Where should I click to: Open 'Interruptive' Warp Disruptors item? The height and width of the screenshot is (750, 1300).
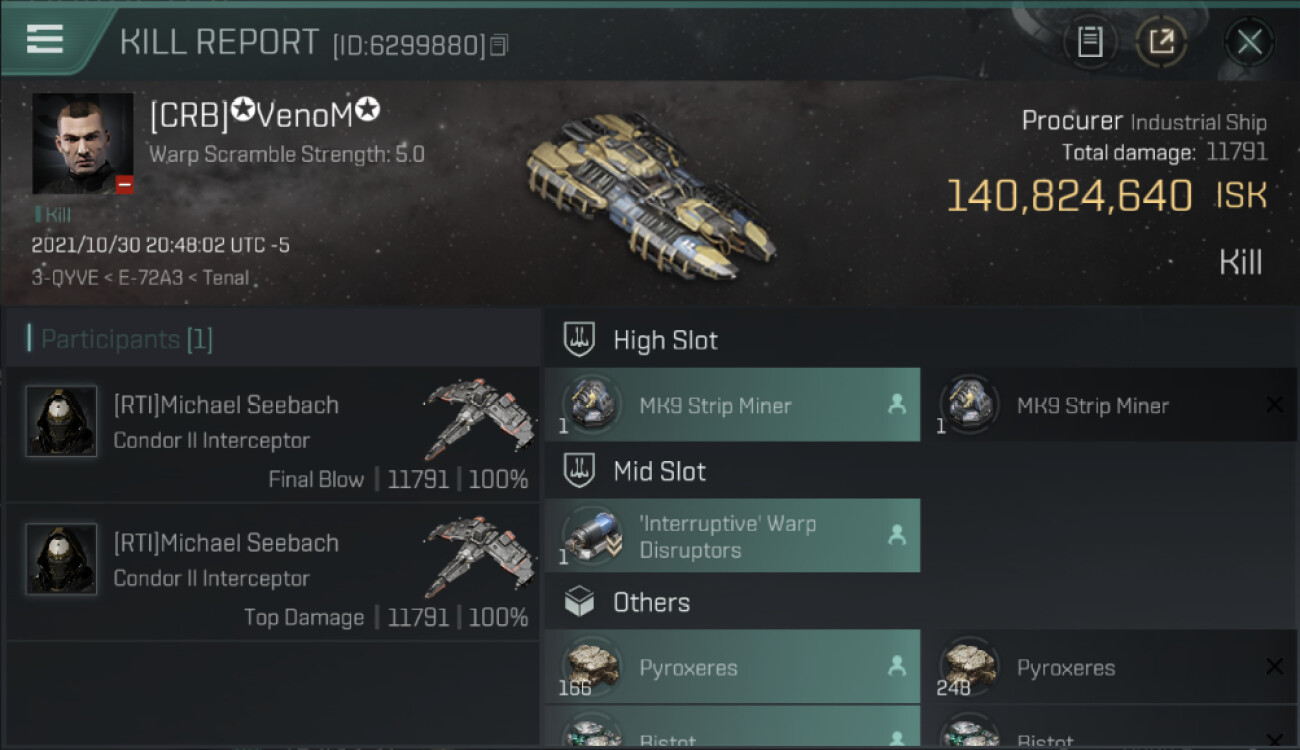[x=733, y=536]
